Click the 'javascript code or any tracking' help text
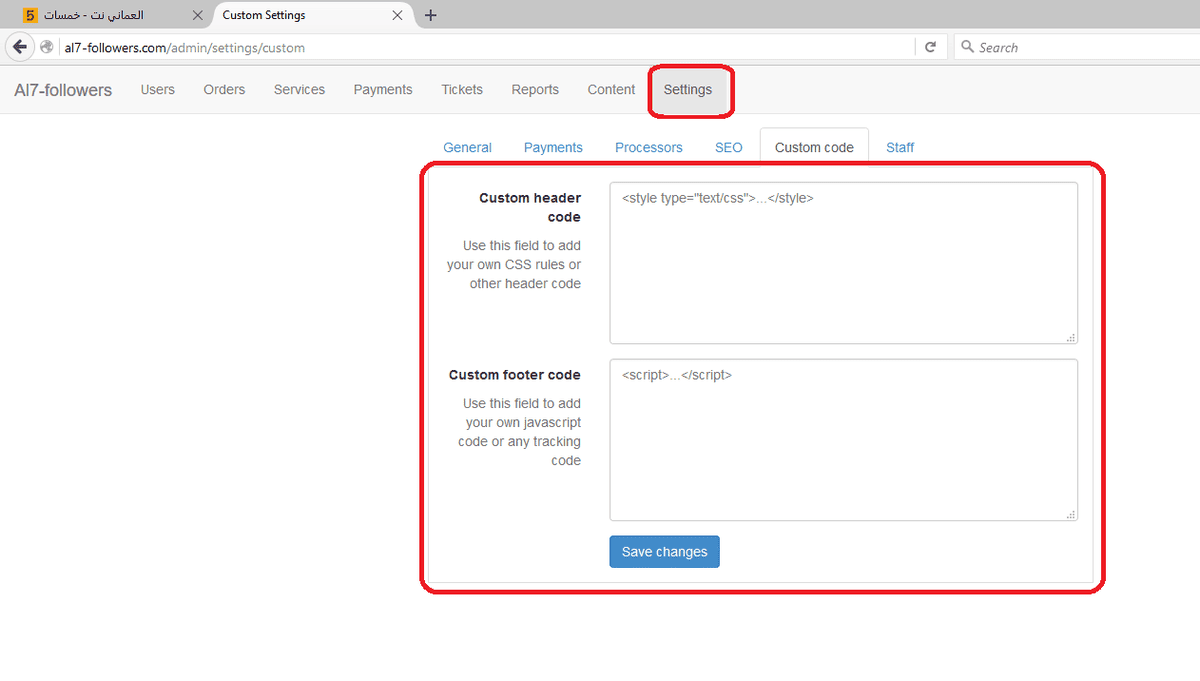The height and width of the screenshot is (681, 1200). coord(519,432)
